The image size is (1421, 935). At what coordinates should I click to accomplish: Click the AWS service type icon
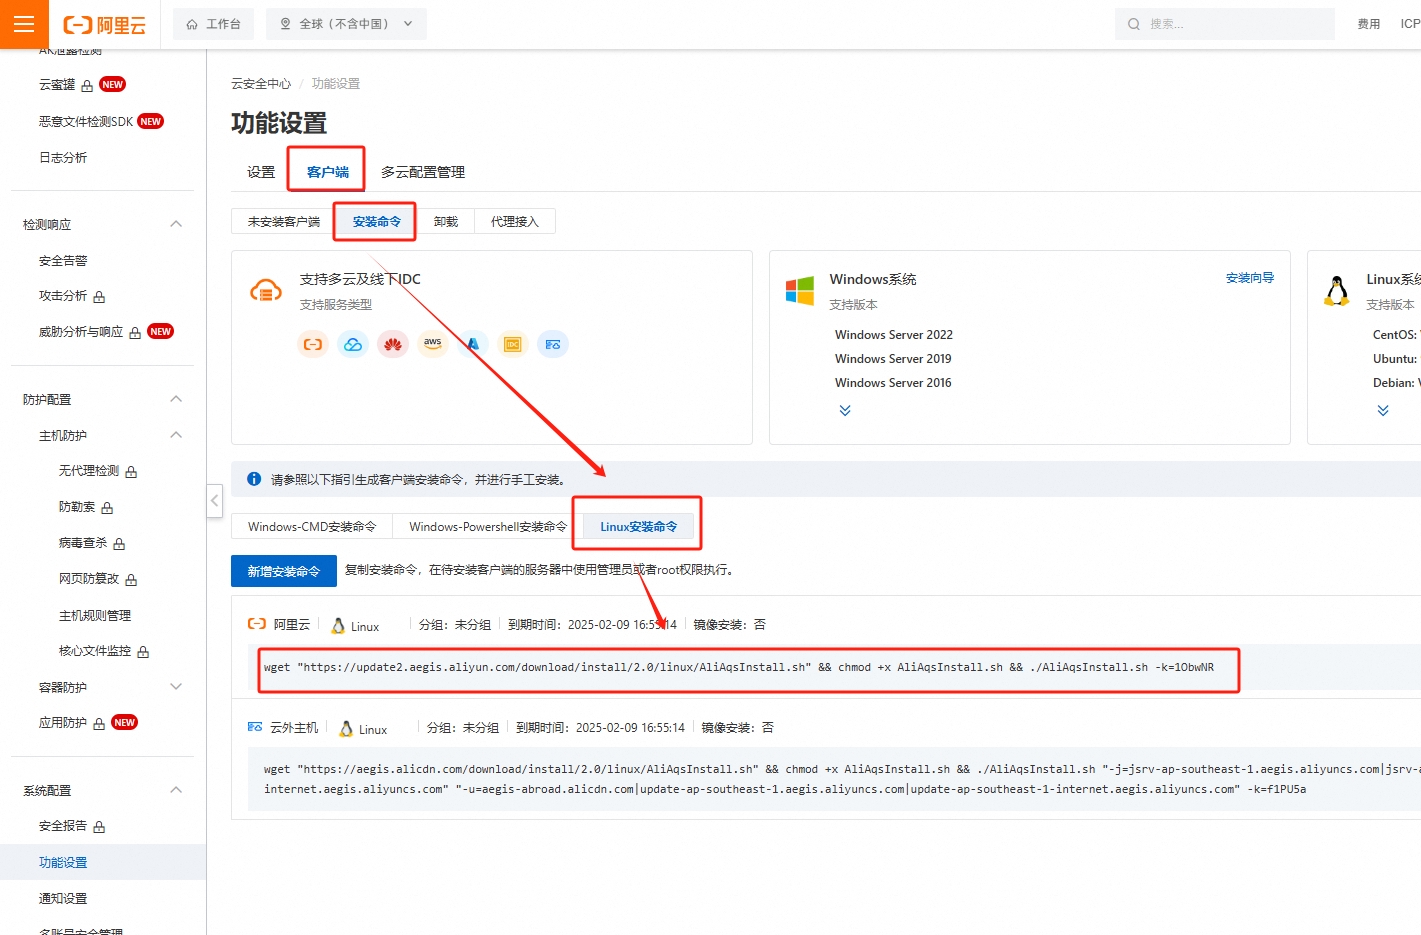[x=433, y=344]
